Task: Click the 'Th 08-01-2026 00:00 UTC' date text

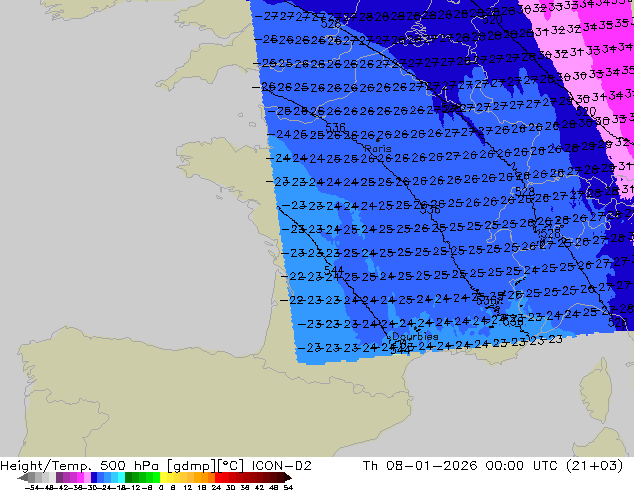Action: [x=461, y=466]
